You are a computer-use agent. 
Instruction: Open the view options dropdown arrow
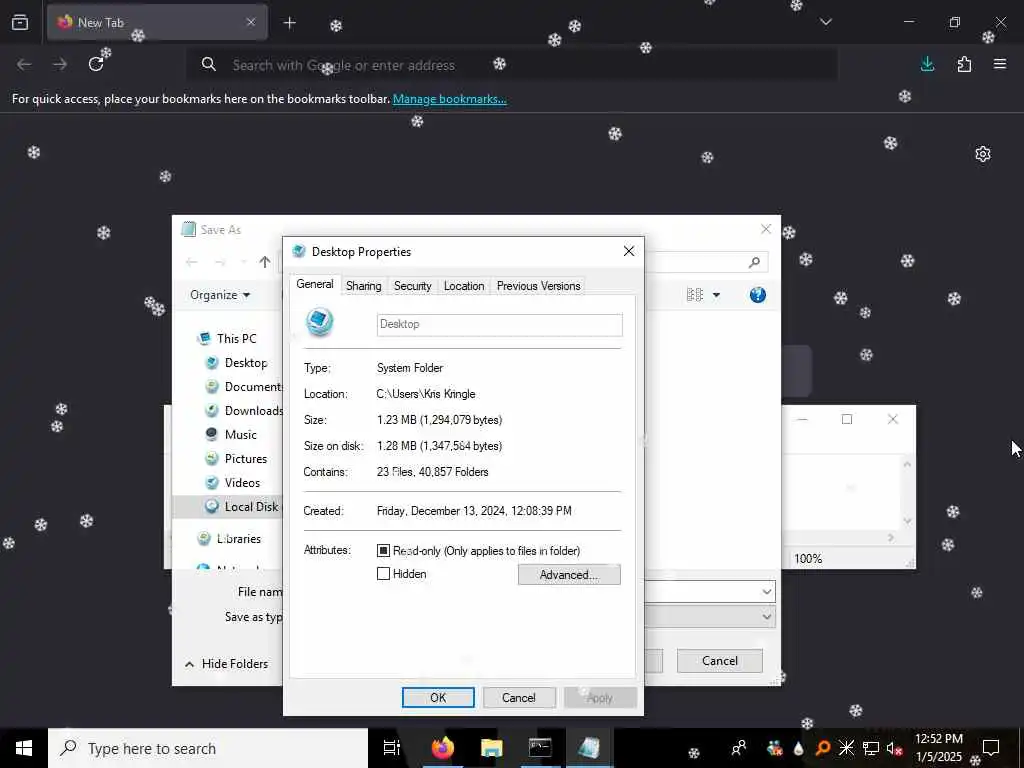pos(716,295)
